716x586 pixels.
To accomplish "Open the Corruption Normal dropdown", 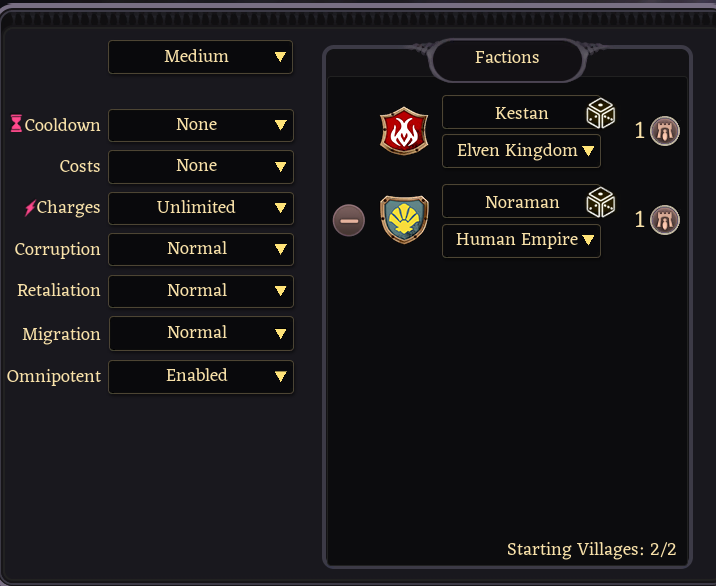I will click(x=200, y=249).
